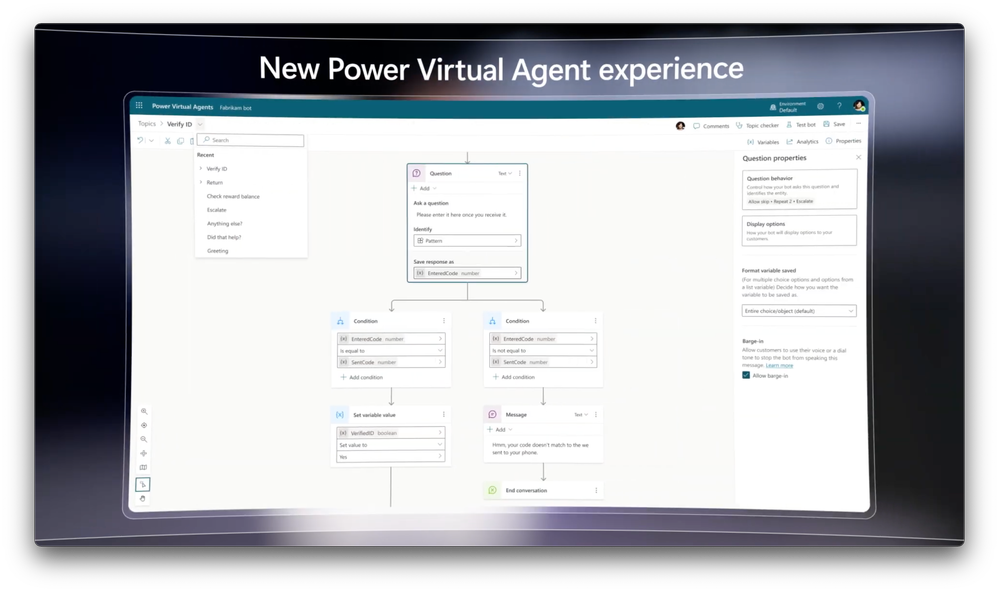Open the Question node Add dropdown
Viewport: 999px width, 592px height.
tap(424, 189)
